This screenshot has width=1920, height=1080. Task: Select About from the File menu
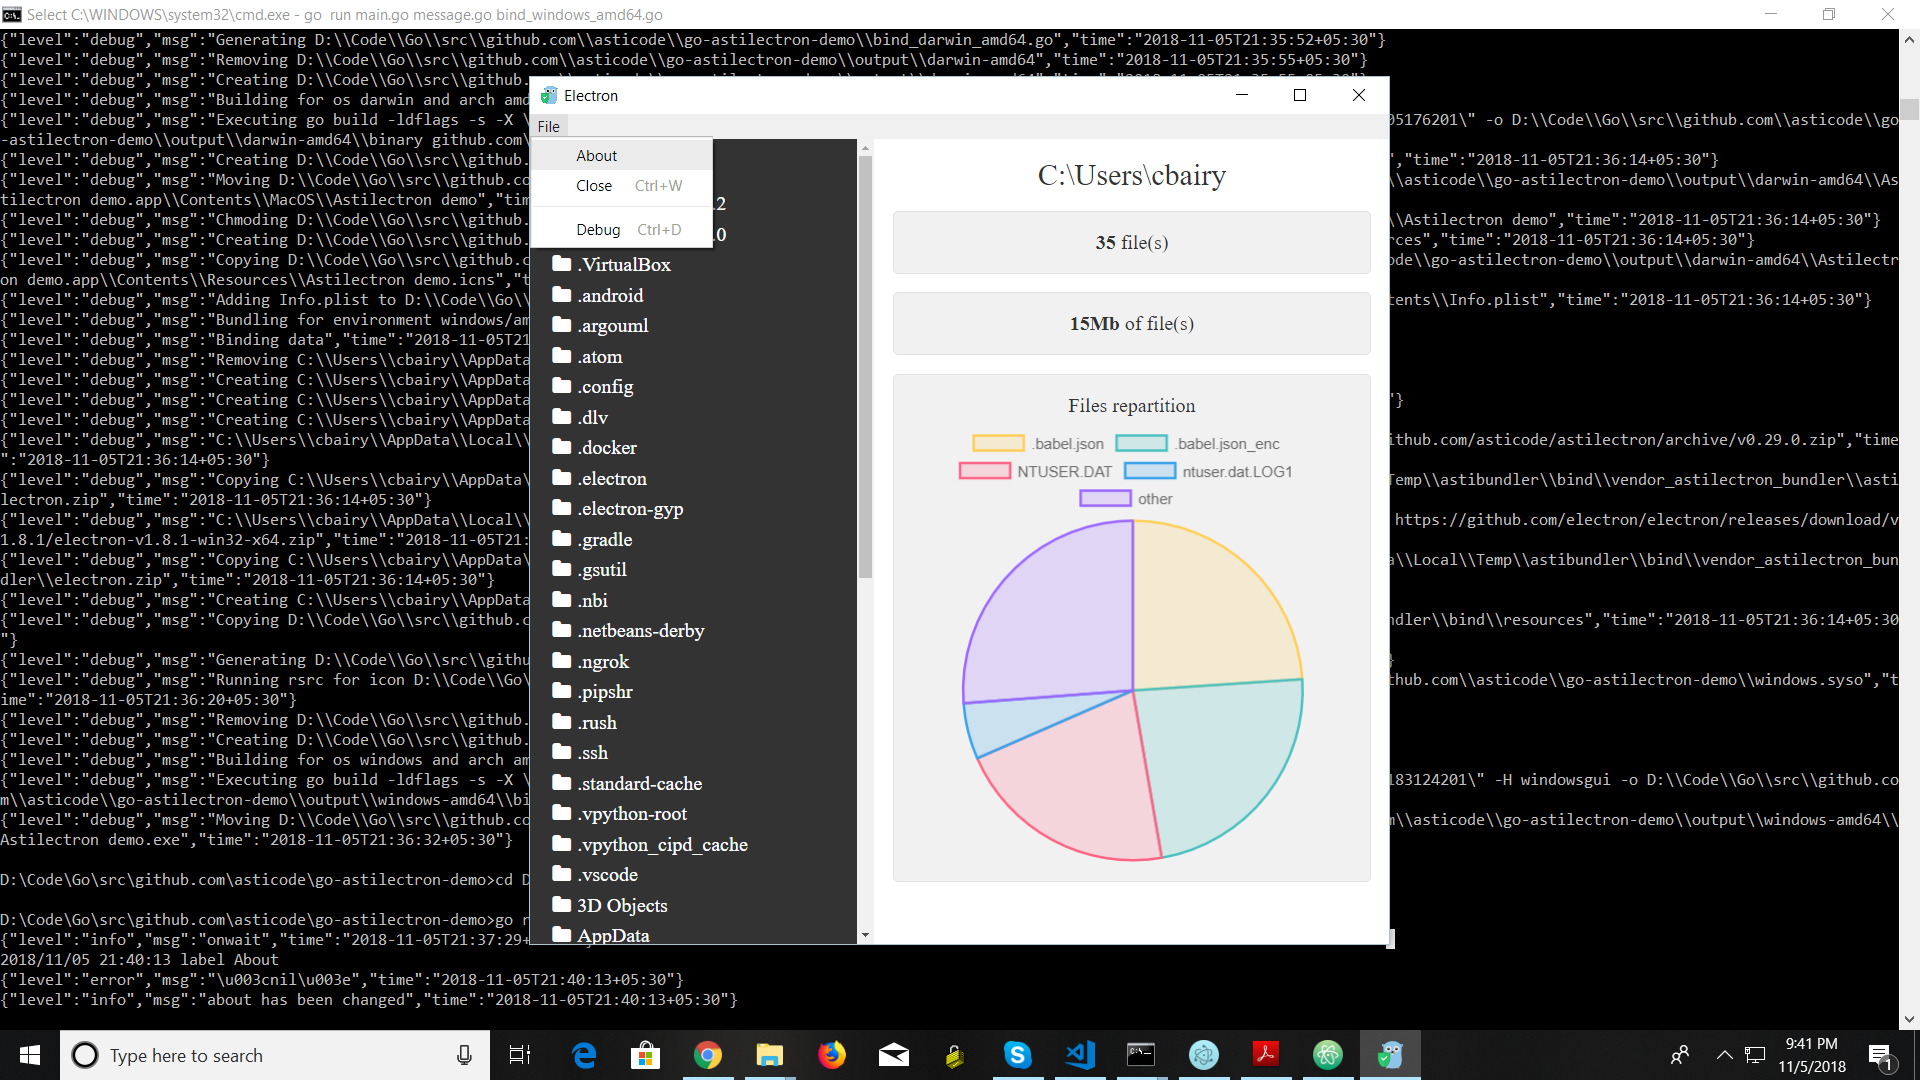(596, 155)
